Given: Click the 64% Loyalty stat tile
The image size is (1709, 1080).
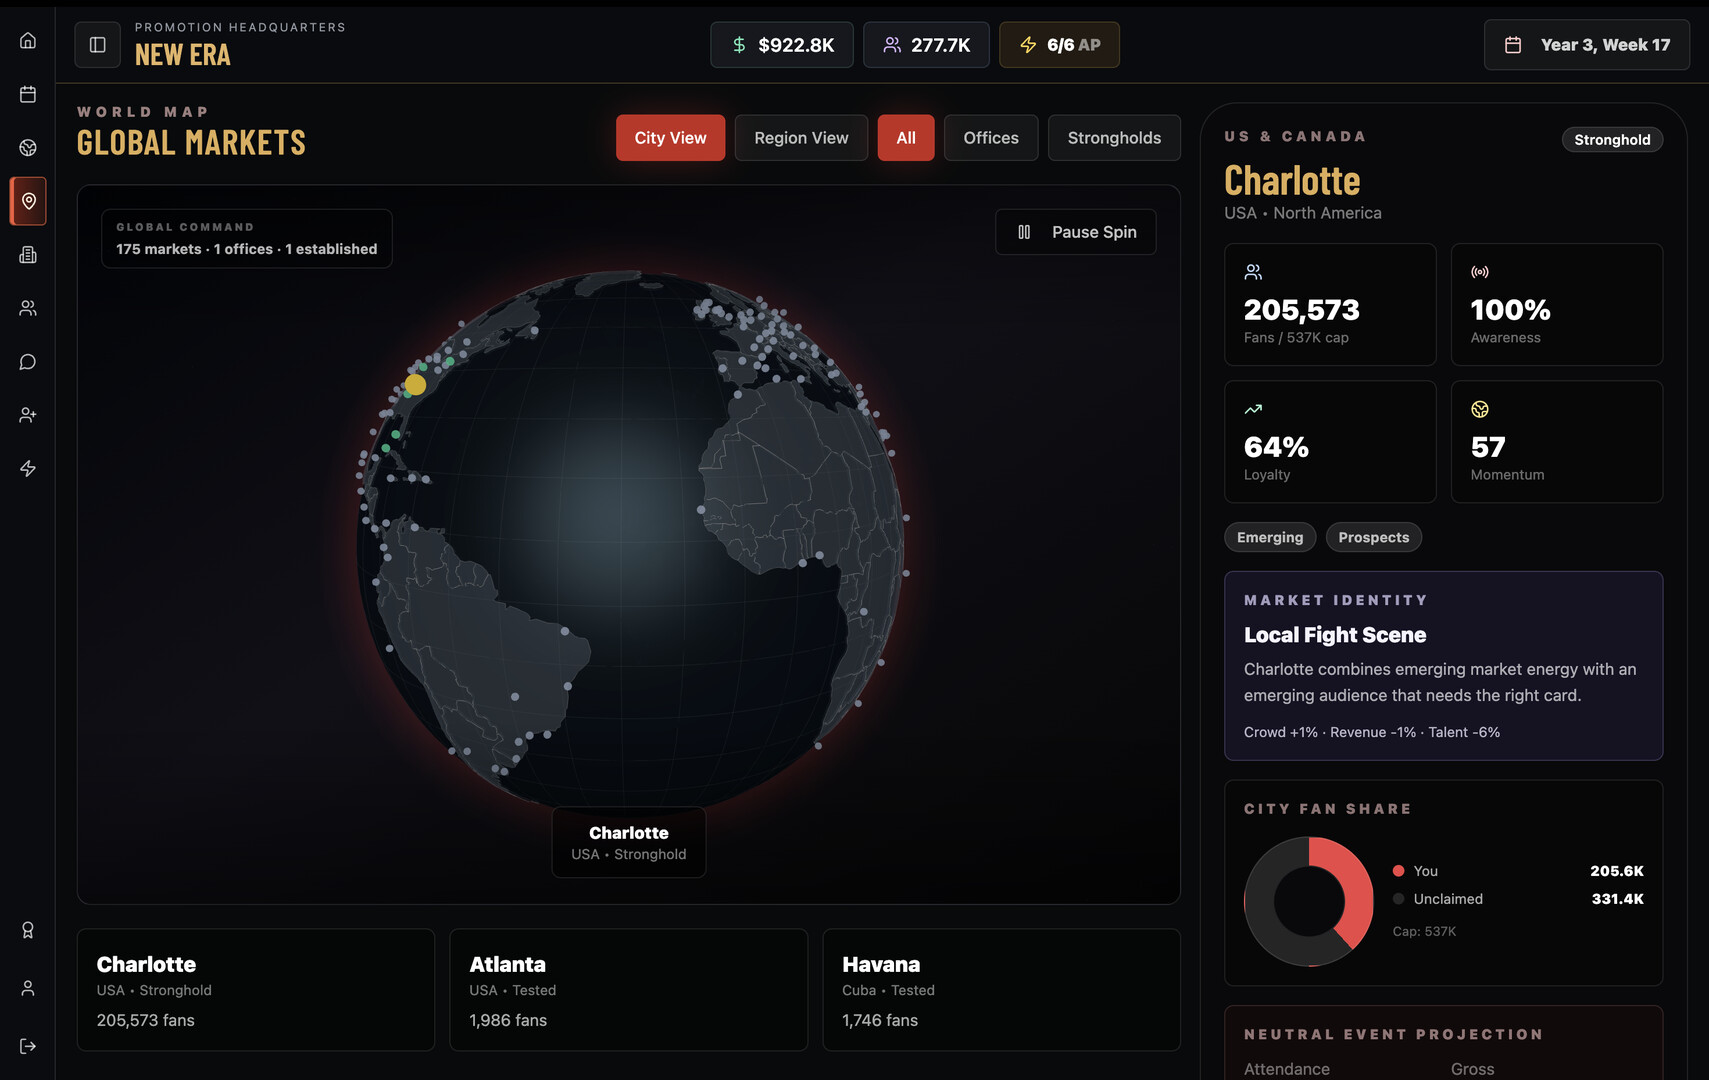Looking at the screenshot, I should 1330,442.
